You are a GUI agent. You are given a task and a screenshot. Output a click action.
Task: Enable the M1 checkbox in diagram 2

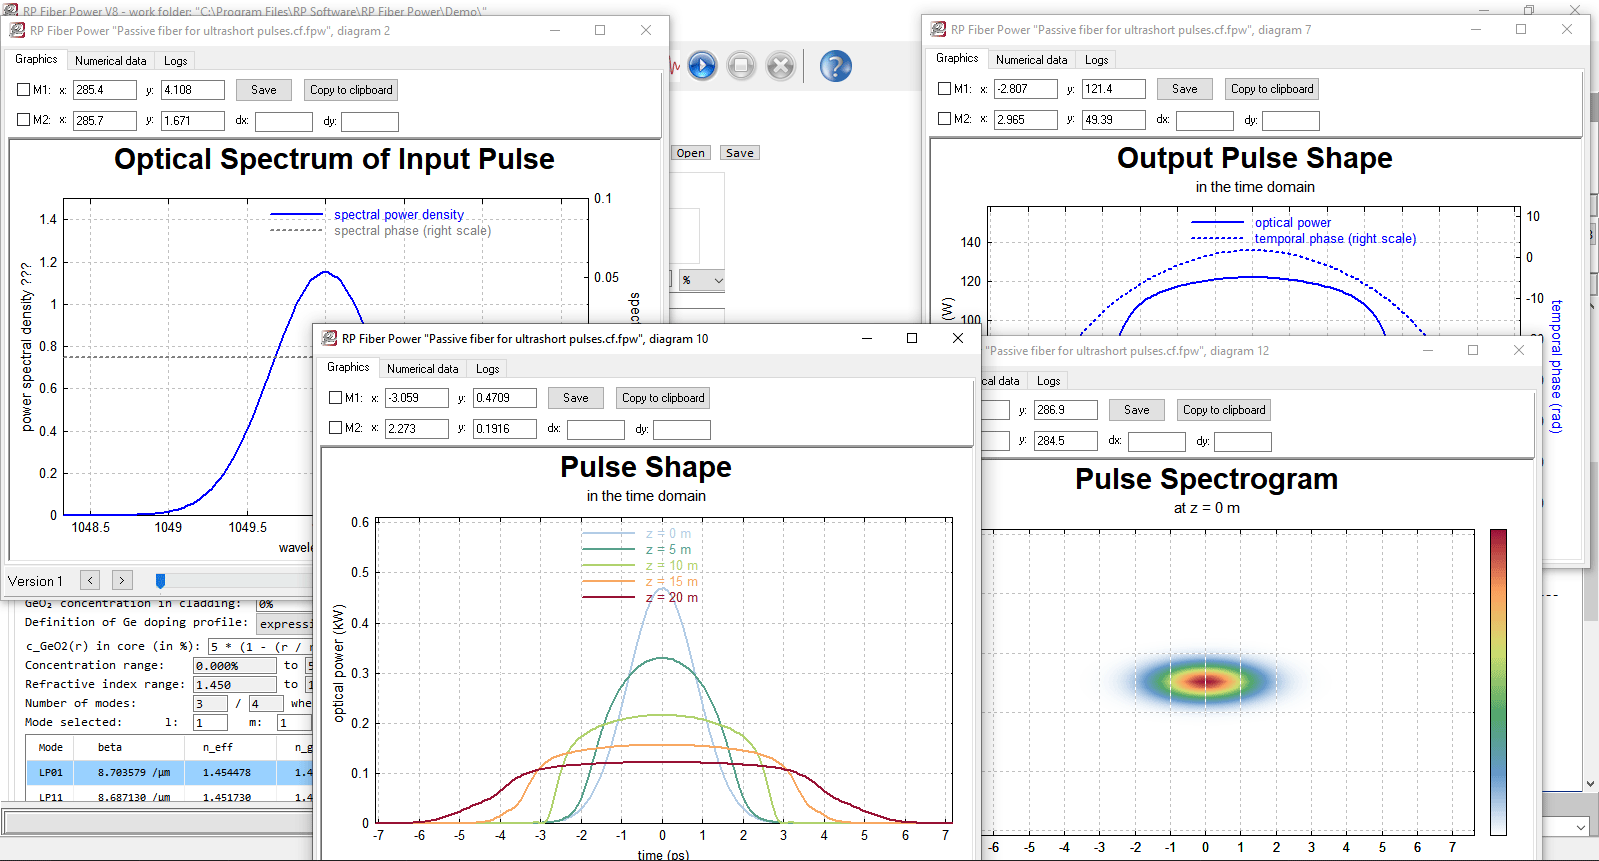[24, 90]
